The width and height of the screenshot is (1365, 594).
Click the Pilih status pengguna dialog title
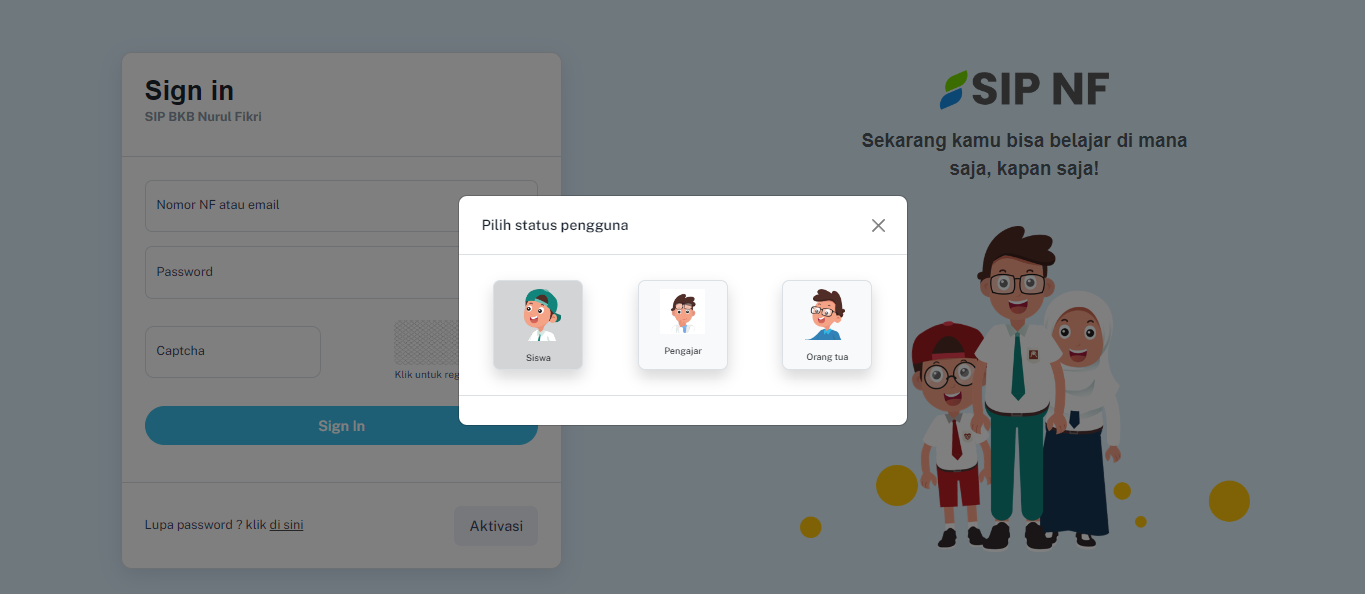(x=555, y=225)
